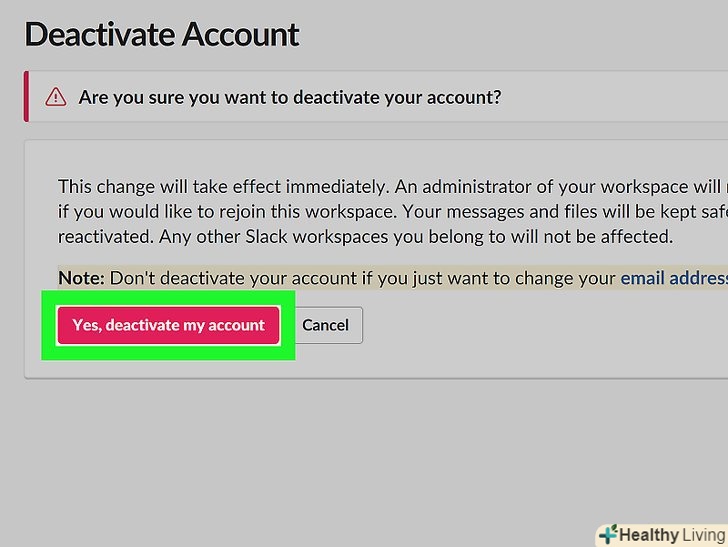The width and height of the screenshot is (728, 547).
Task: Click the Deactivate Account page heading
Action: click(162, 34)
